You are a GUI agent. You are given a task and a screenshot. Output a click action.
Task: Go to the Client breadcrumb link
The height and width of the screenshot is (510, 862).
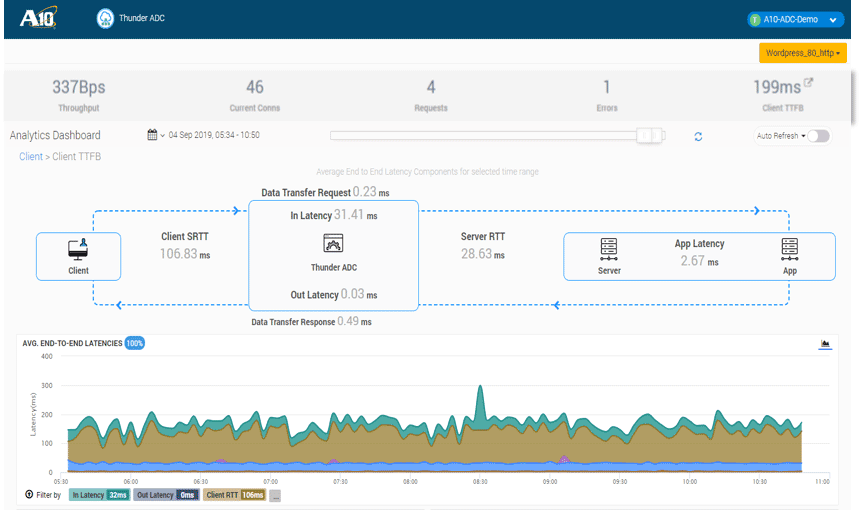pos(31,157)
